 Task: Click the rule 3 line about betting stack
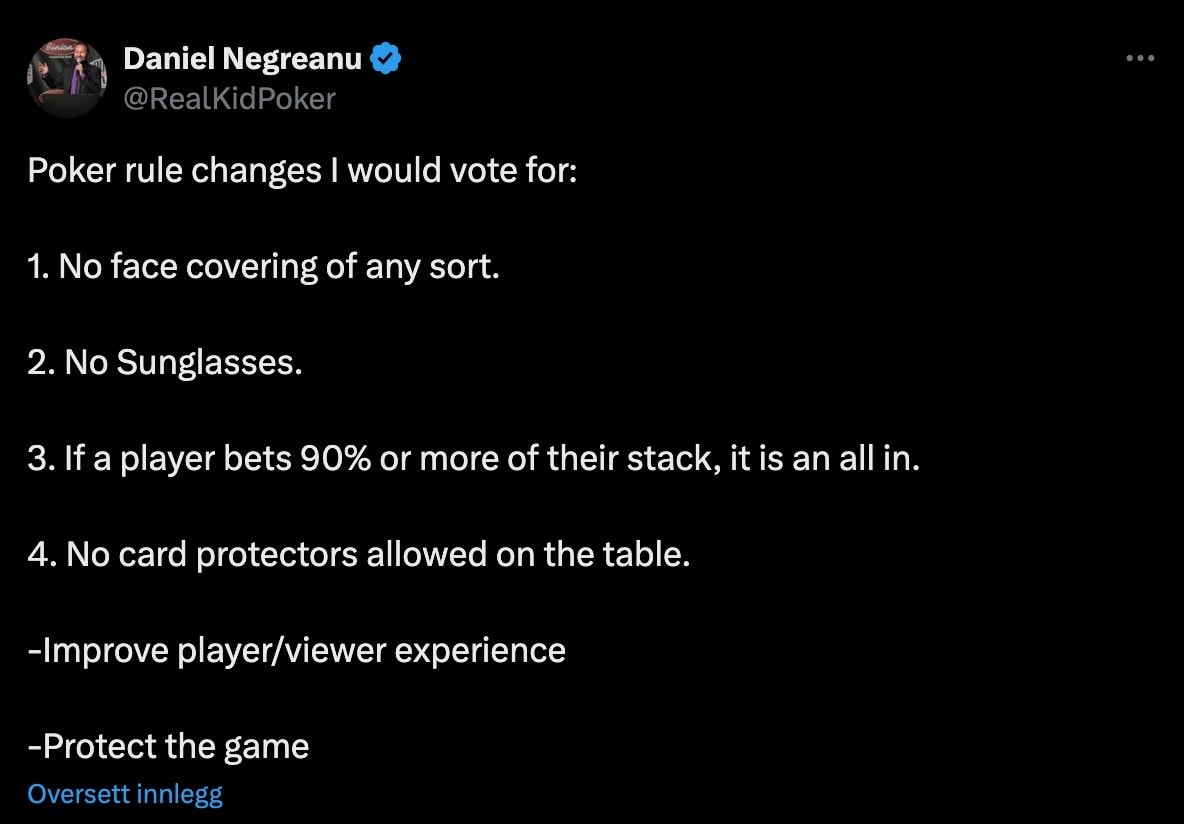click(473, 458)
